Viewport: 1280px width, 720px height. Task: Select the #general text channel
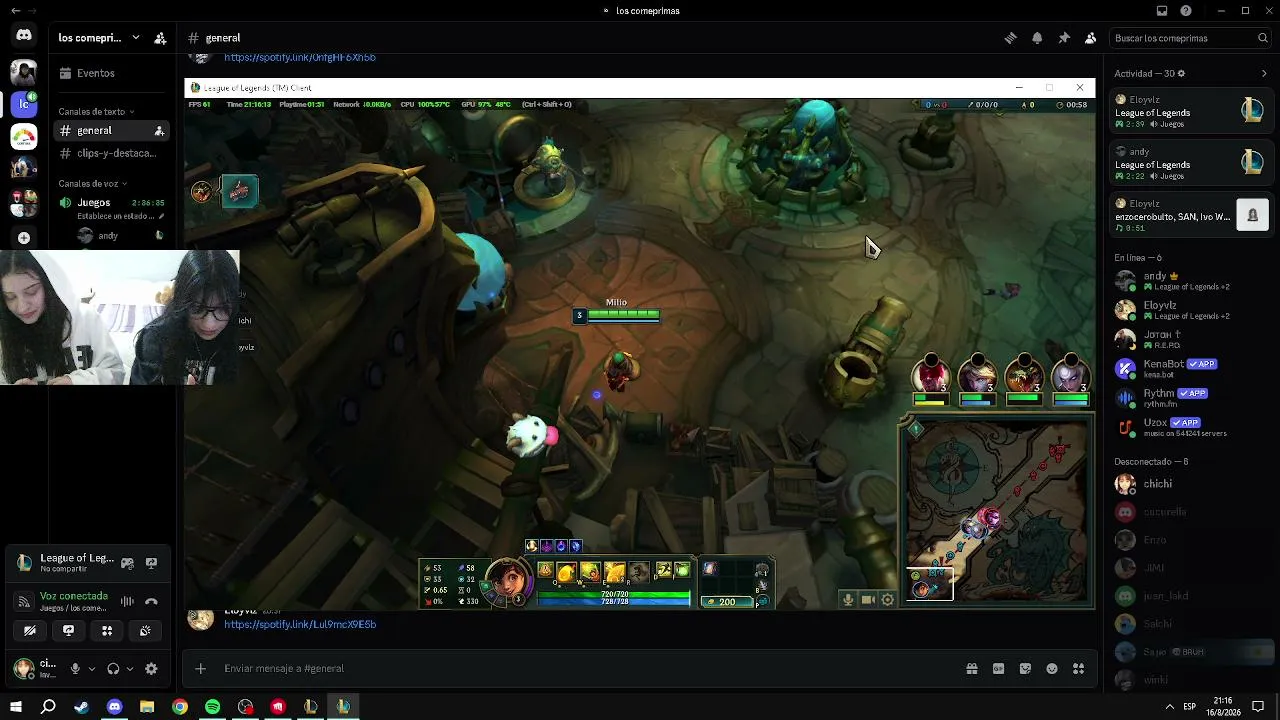tap(112, 131)
